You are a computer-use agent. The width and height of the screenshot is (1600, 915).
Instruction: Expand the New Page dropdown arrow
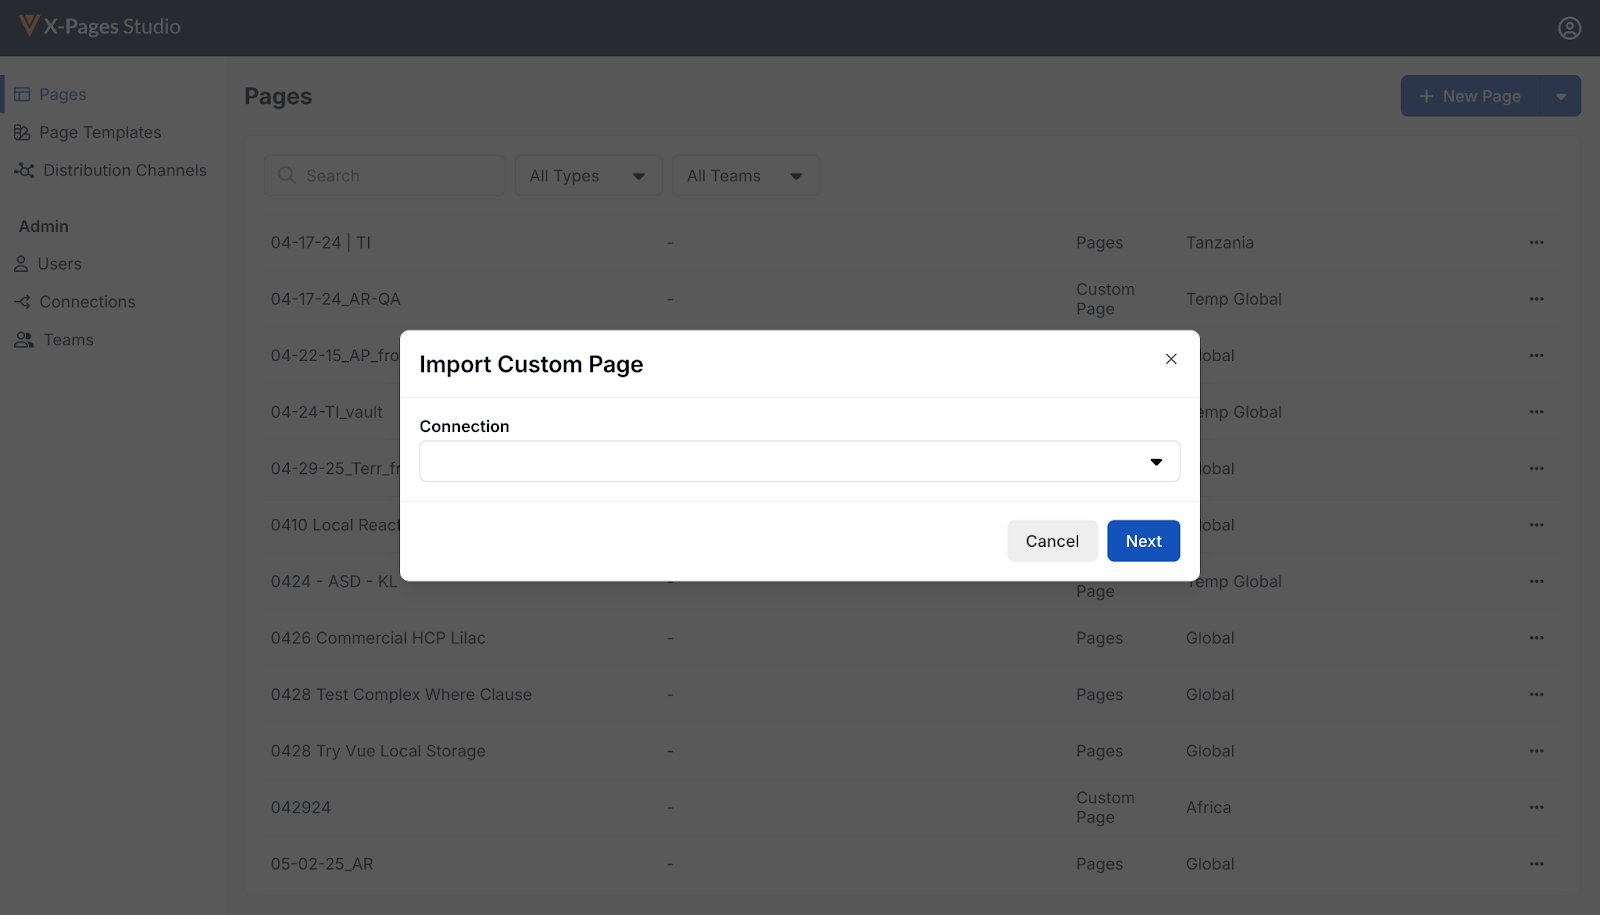1561,96
